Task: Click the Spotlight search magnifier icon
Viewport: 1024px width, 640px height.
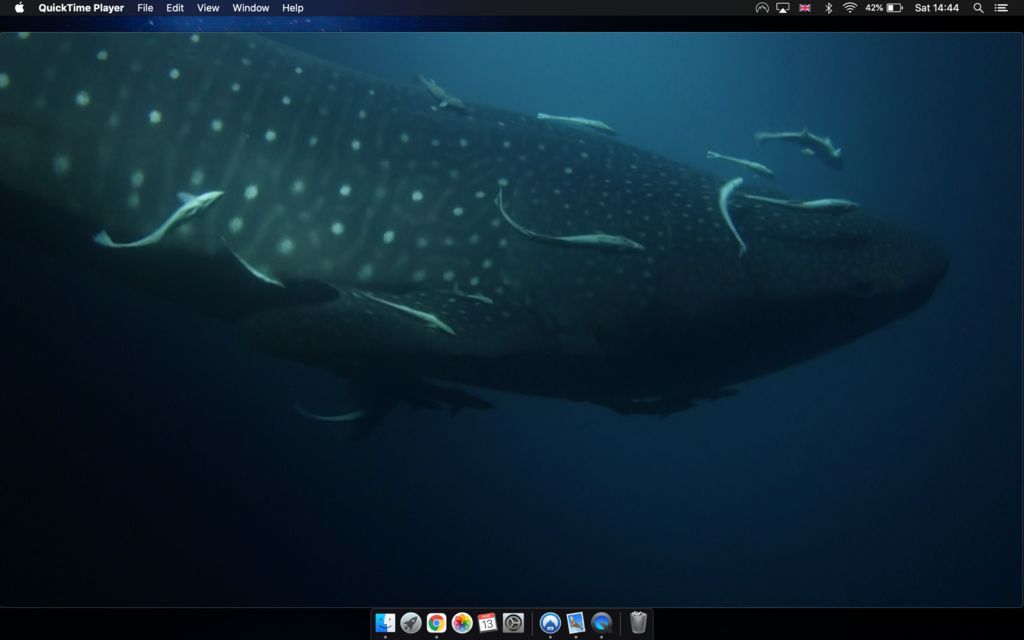Action: (x=978, y=8)
